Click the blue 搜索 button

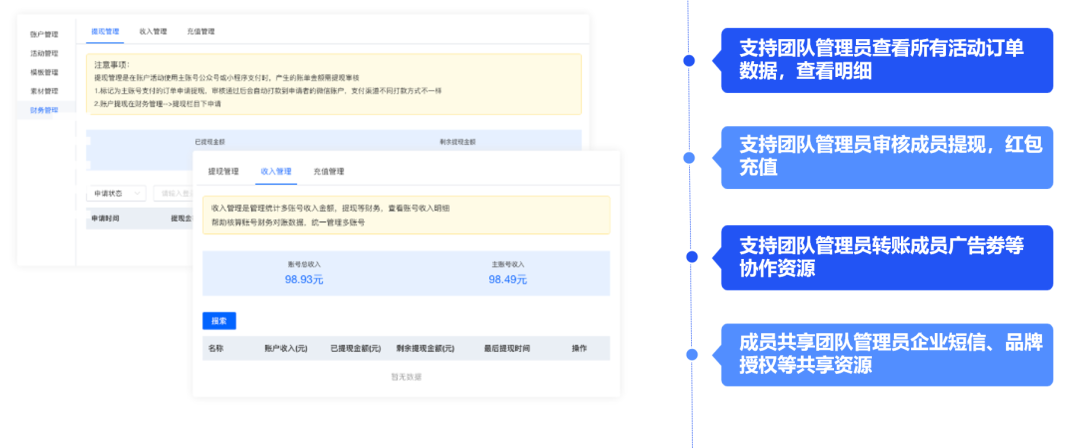click(x=219, y=321)
